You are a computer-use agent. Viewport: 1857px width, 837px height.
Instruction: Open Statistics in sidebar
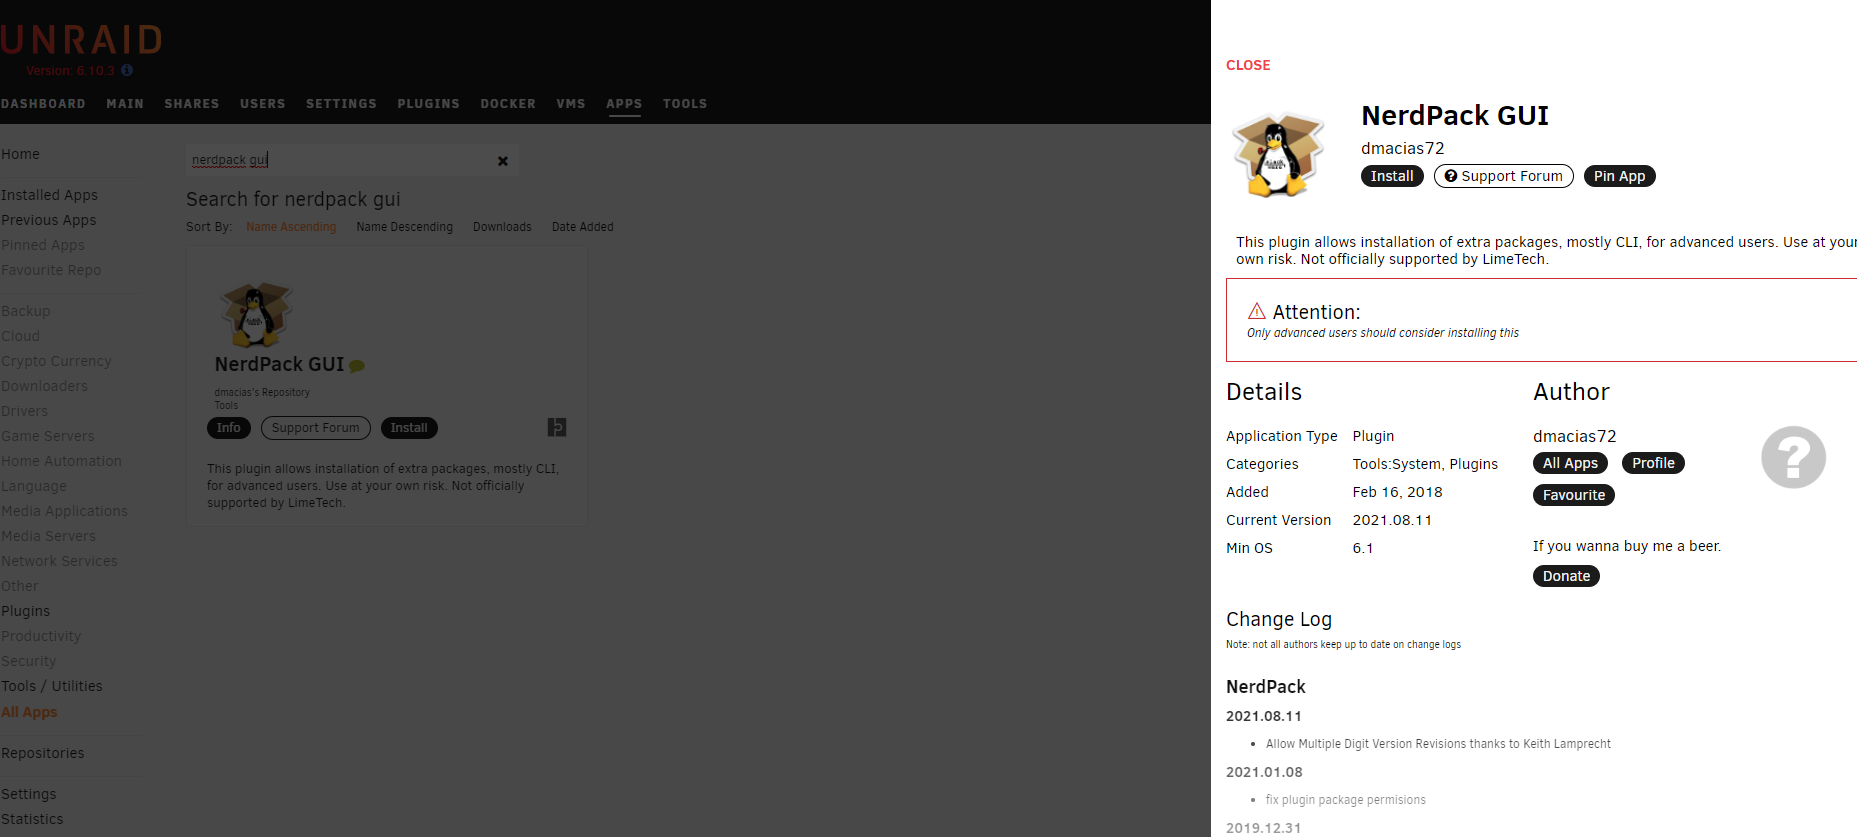pyautogui.click(x=32, y=819)
